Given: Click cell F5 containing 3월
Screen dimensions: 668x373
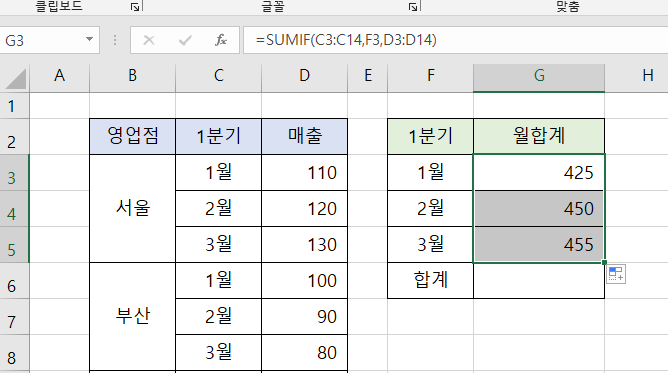Looking at the screenshot, I should click(x=431, y=244).
